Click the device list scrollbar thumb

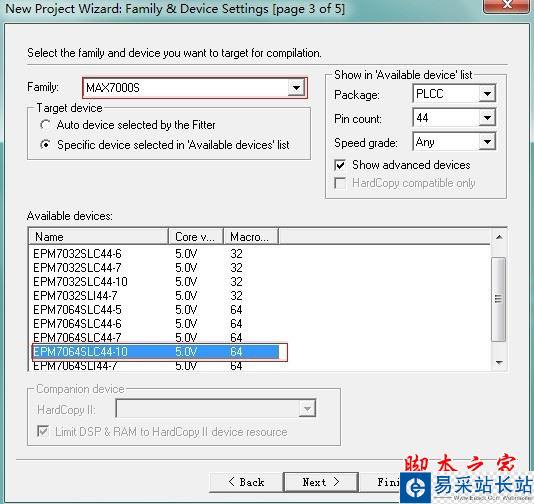[499, 299]
